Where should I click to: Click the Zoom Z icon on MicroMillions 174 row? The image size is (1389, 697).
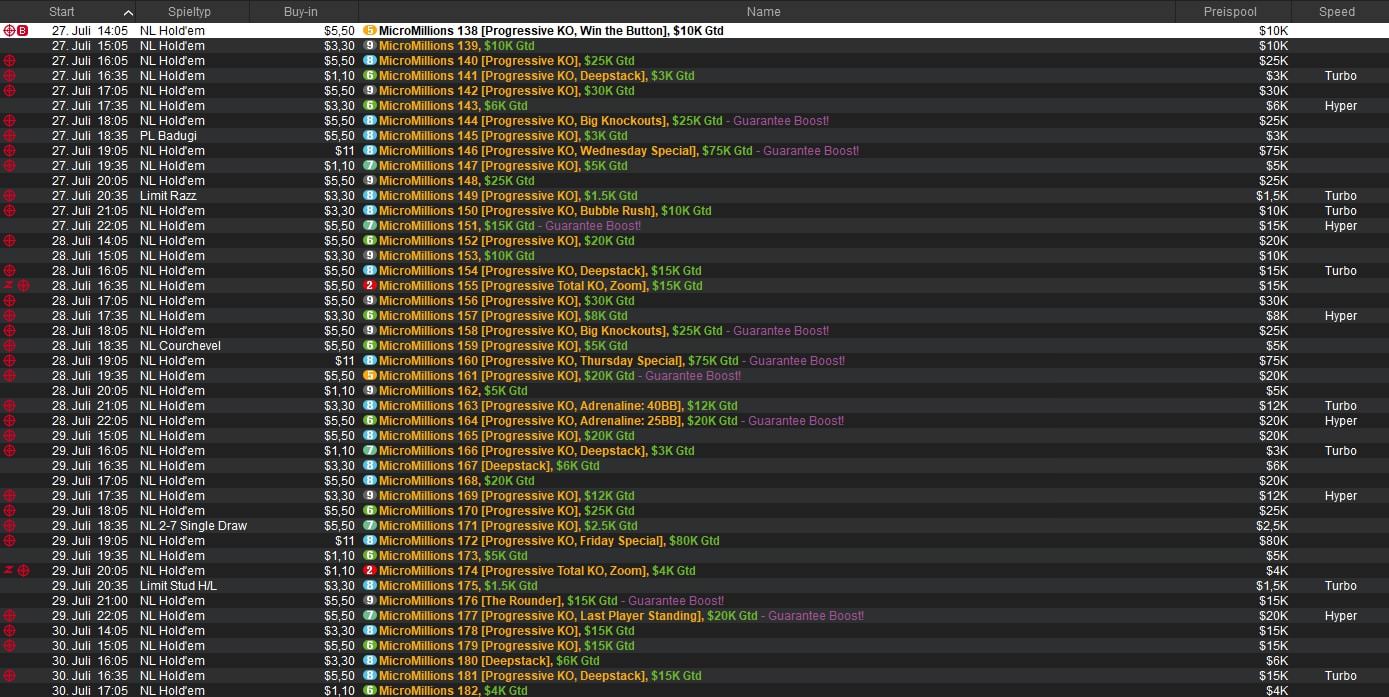(9, 571)
